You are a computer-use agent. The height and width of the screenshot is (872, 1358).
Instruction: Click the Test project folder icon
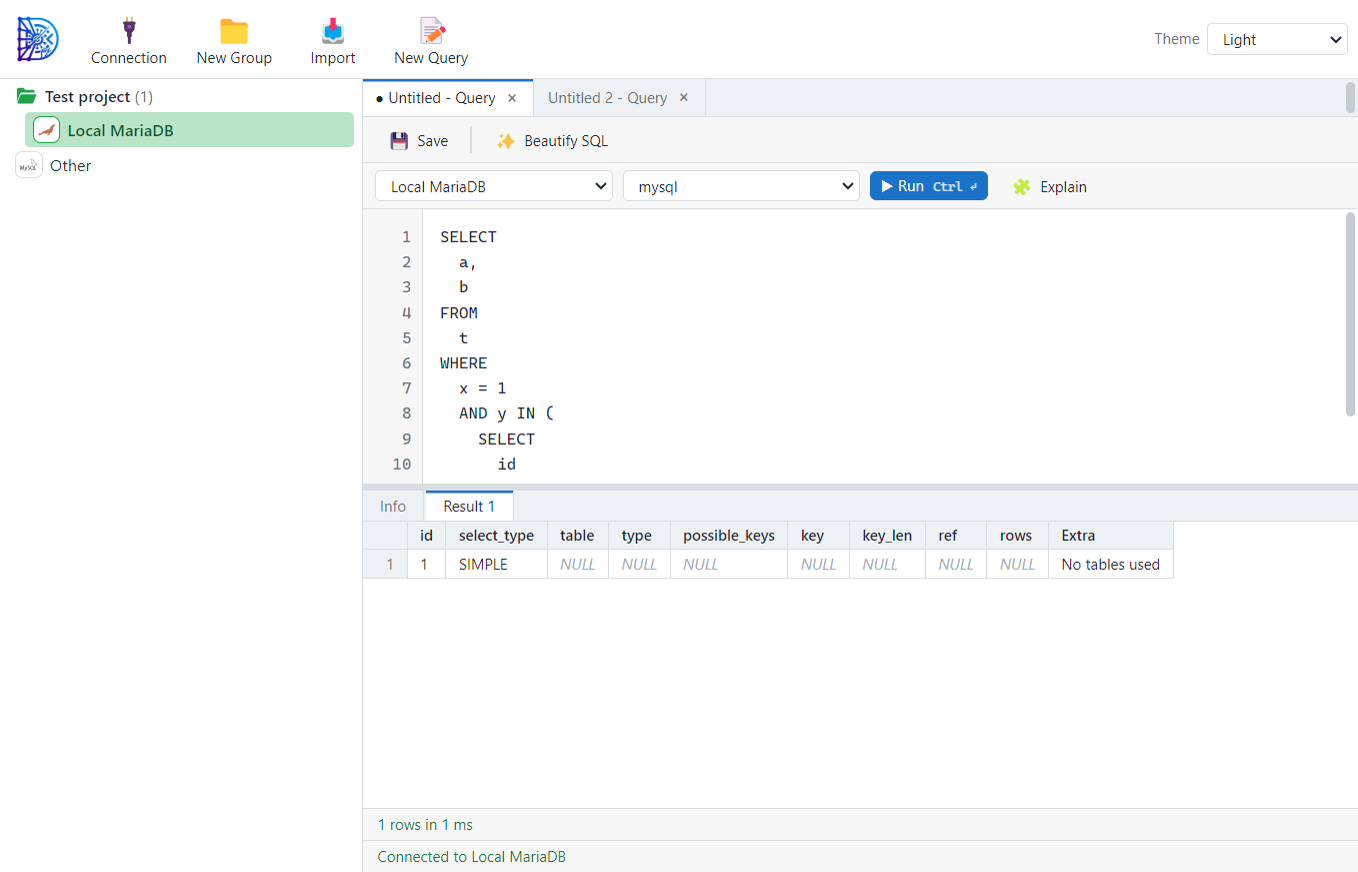pyautogui.click(x=27, y=97)
